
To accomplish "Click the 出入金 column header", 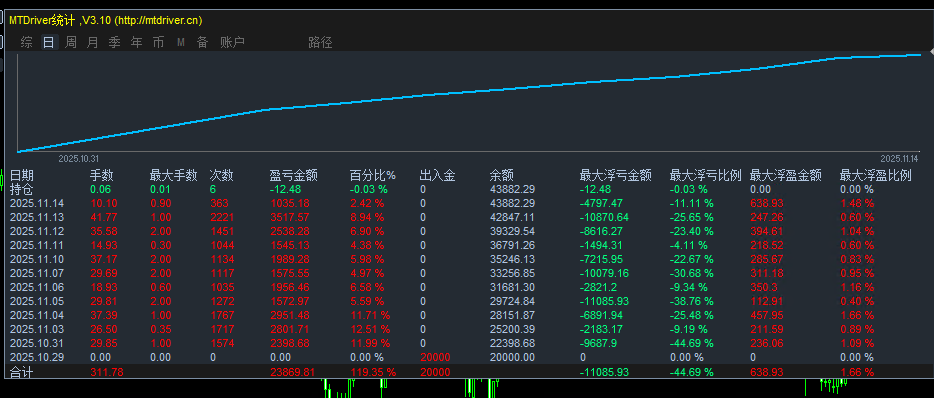I will [437, 176].
